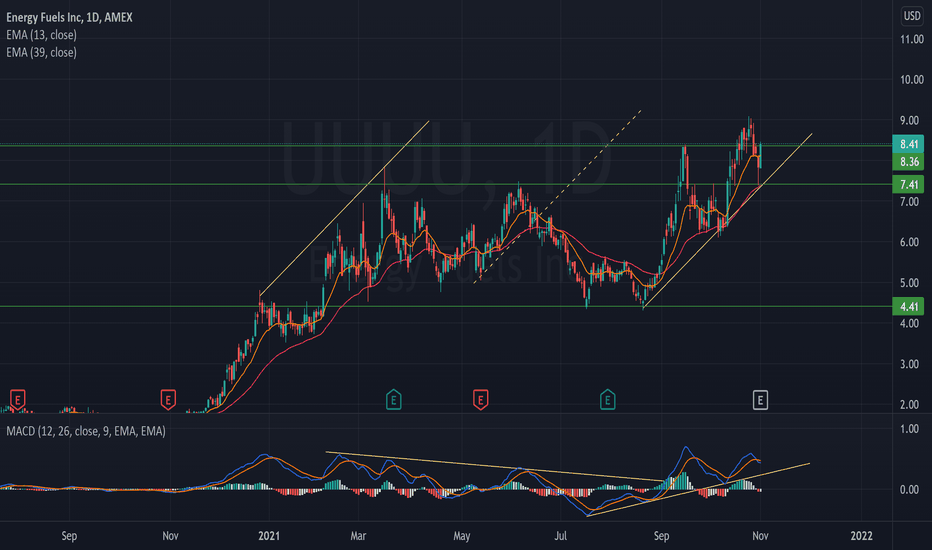Open the red earnings marker above Nov 2020
Screen dimensions: 932x550
pos(168,400)
